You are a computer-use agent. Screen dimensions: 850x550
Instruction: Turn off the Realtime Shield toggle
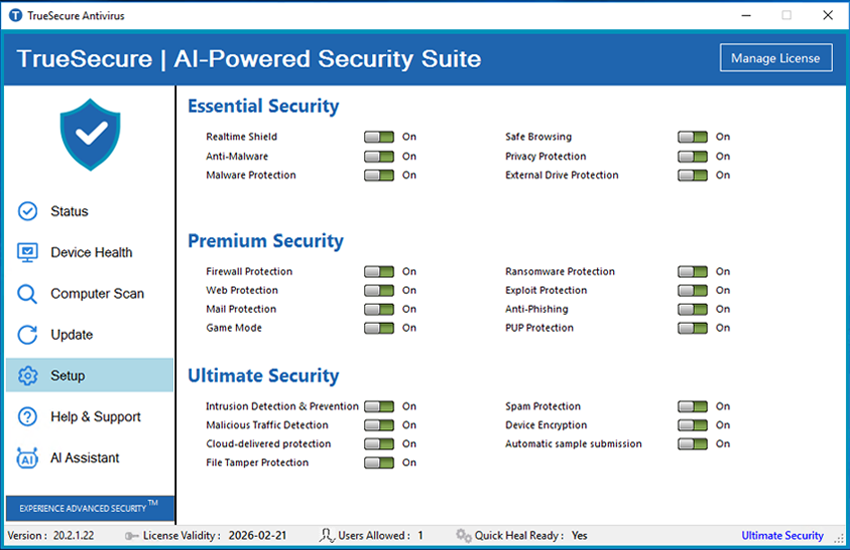pos(379,137)
